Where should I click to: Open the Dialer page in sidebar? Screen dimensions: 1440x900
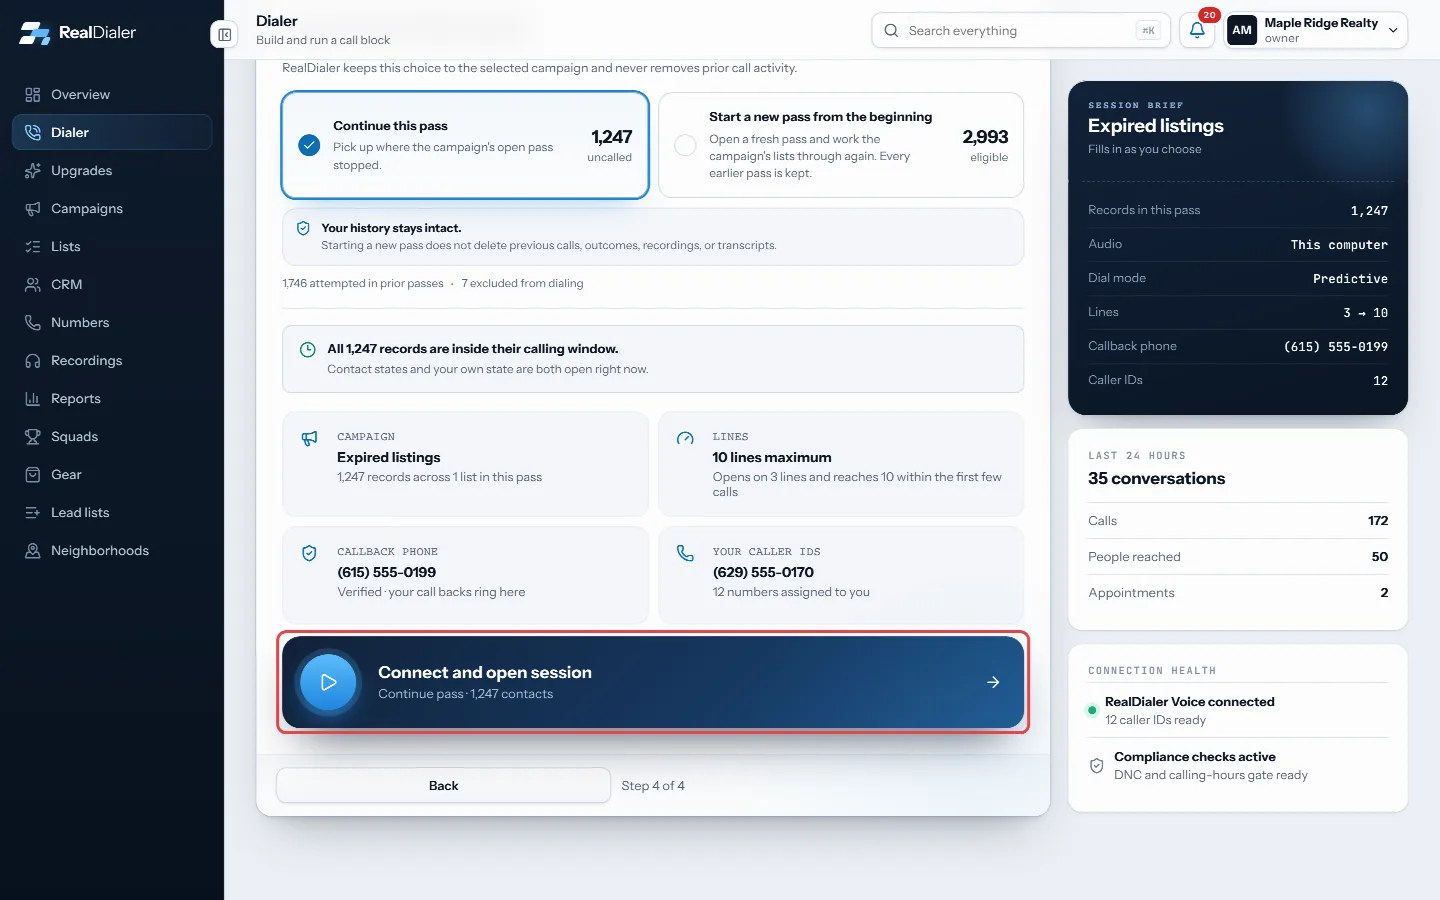point(112,133)
